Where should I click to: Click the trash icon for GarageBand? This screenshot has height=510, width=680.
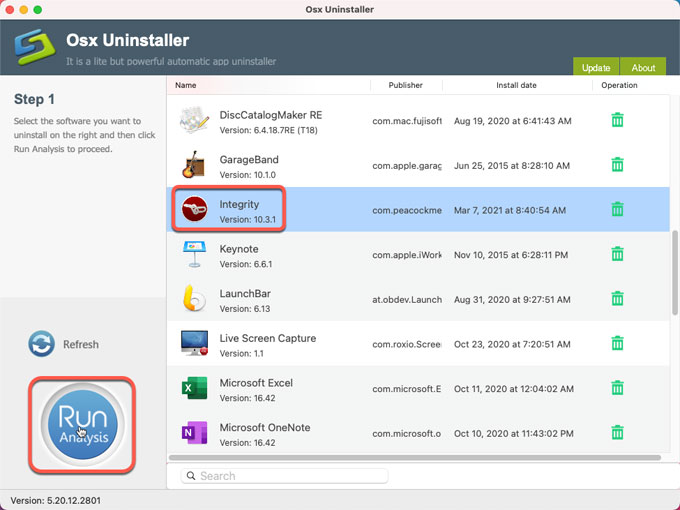click(x=617, y=165)
